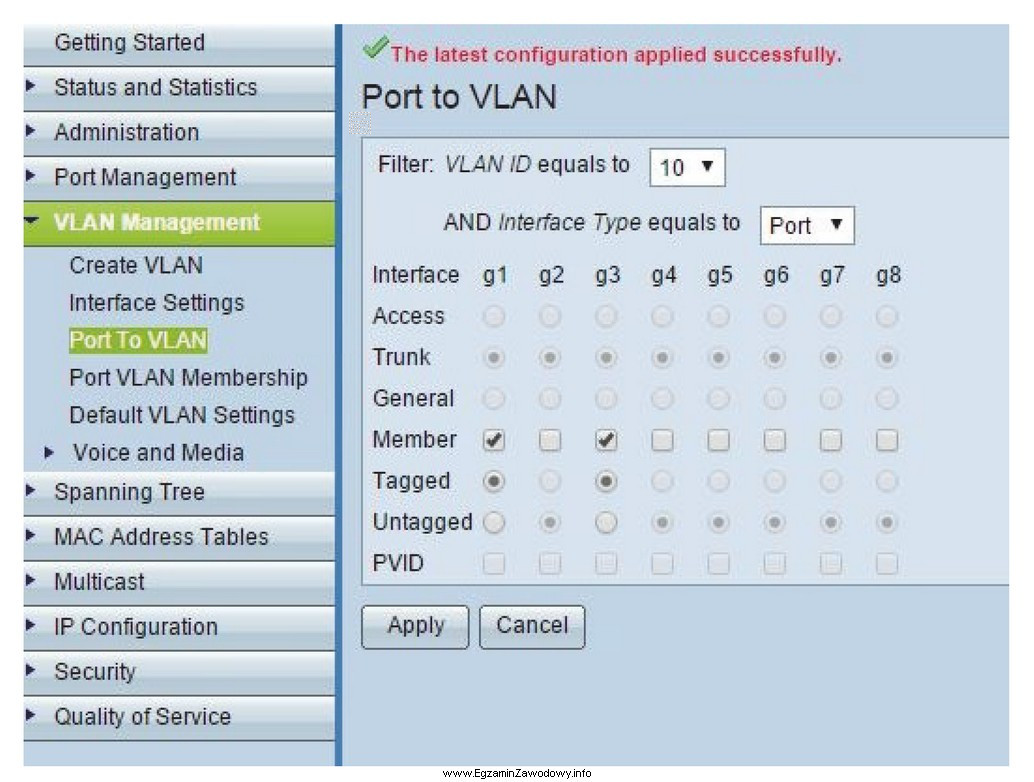Open Default VLAN Settings page
The width and height of the screenshot is (1034, 782).
coord(182,415)
